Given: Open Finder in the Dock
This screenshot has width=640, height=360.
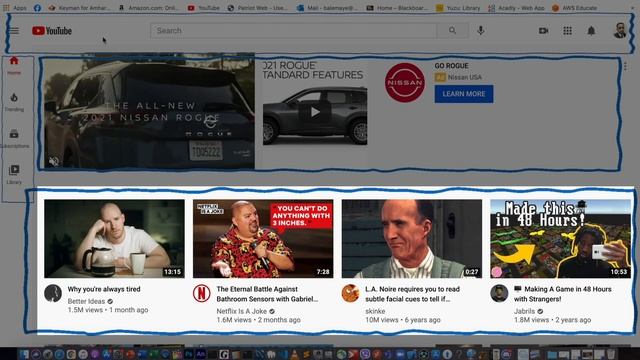Looking at the screenshot, I should [24, 354].
